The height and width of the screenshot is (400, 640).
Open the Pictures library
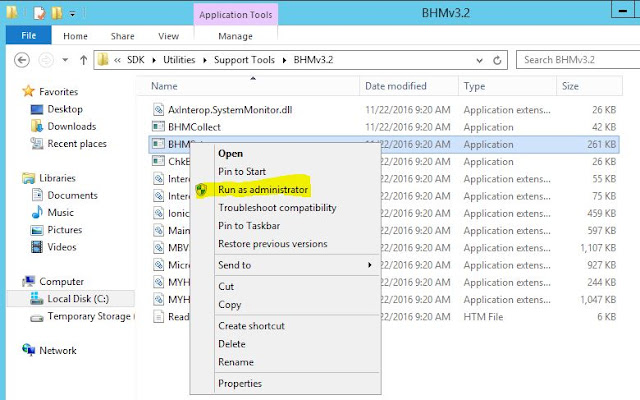64,229
